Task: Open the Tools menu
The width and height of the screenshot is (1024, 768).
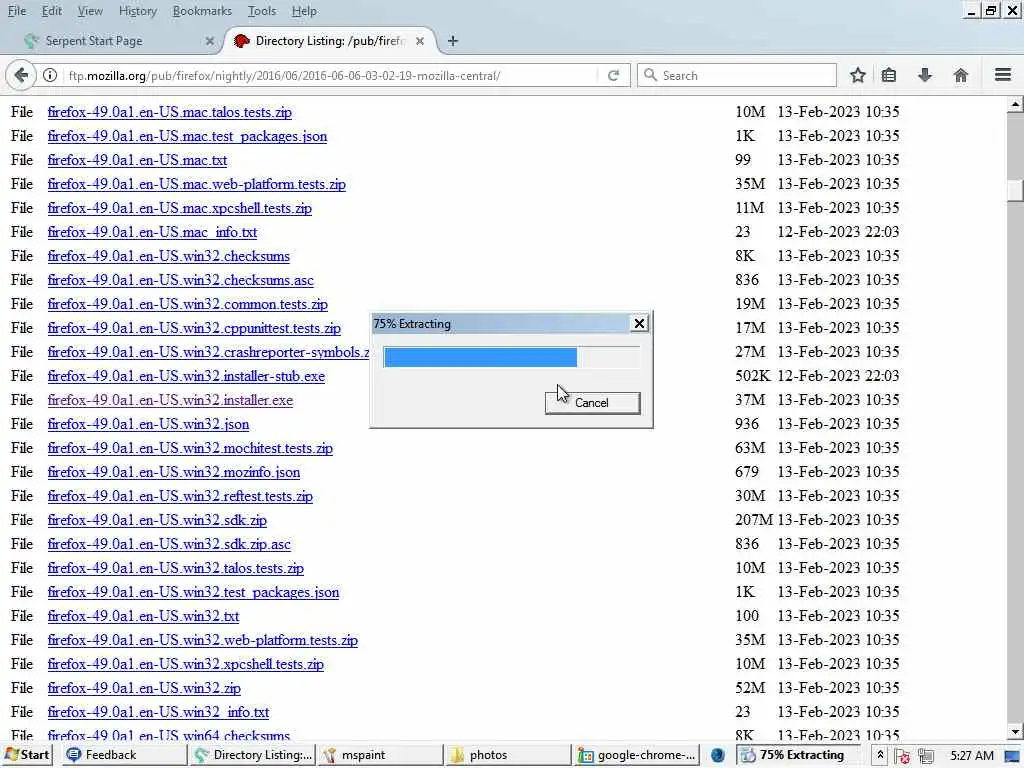Action: point(262,11)
